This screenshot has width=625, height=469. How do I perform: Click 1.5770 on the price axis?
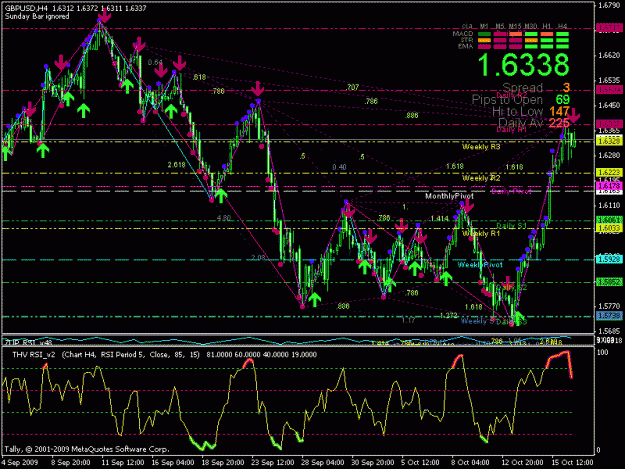point(609,306)
